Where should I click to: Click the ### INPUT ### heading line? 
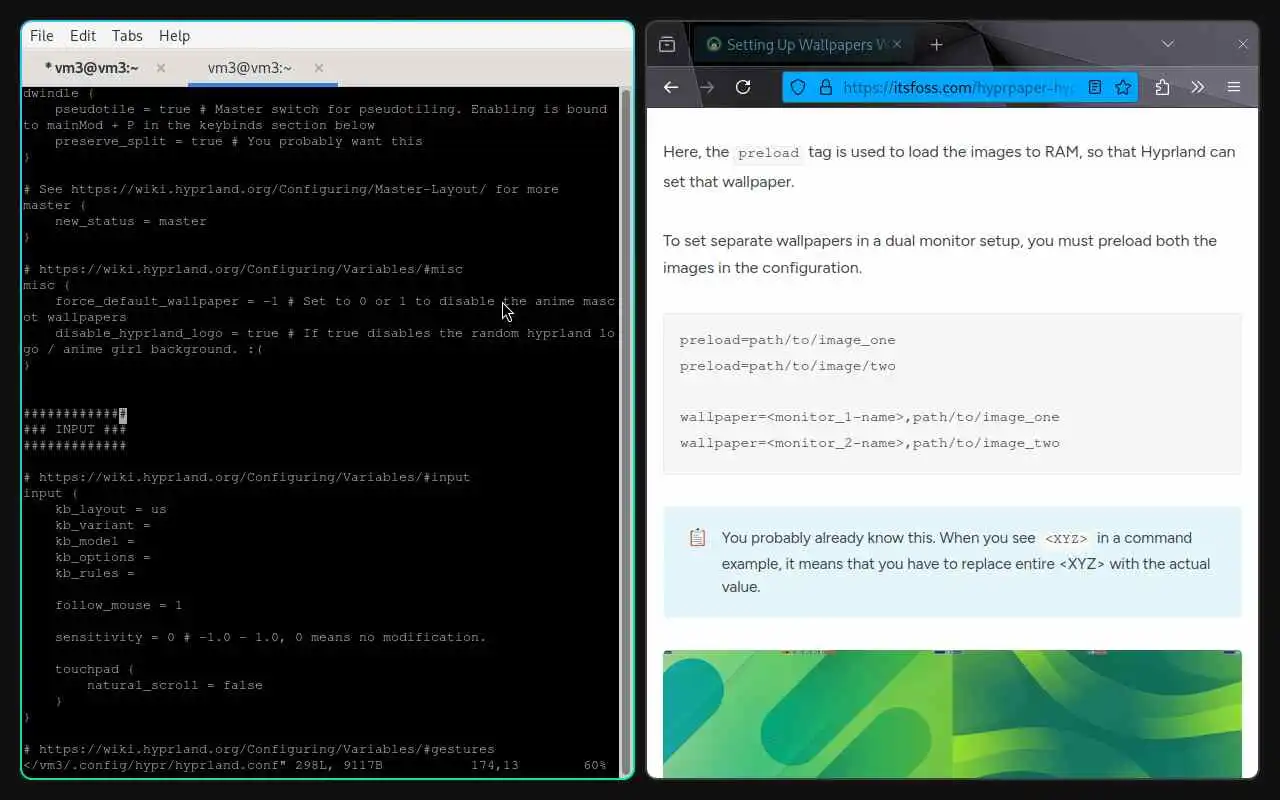click(x=75, y=429)
